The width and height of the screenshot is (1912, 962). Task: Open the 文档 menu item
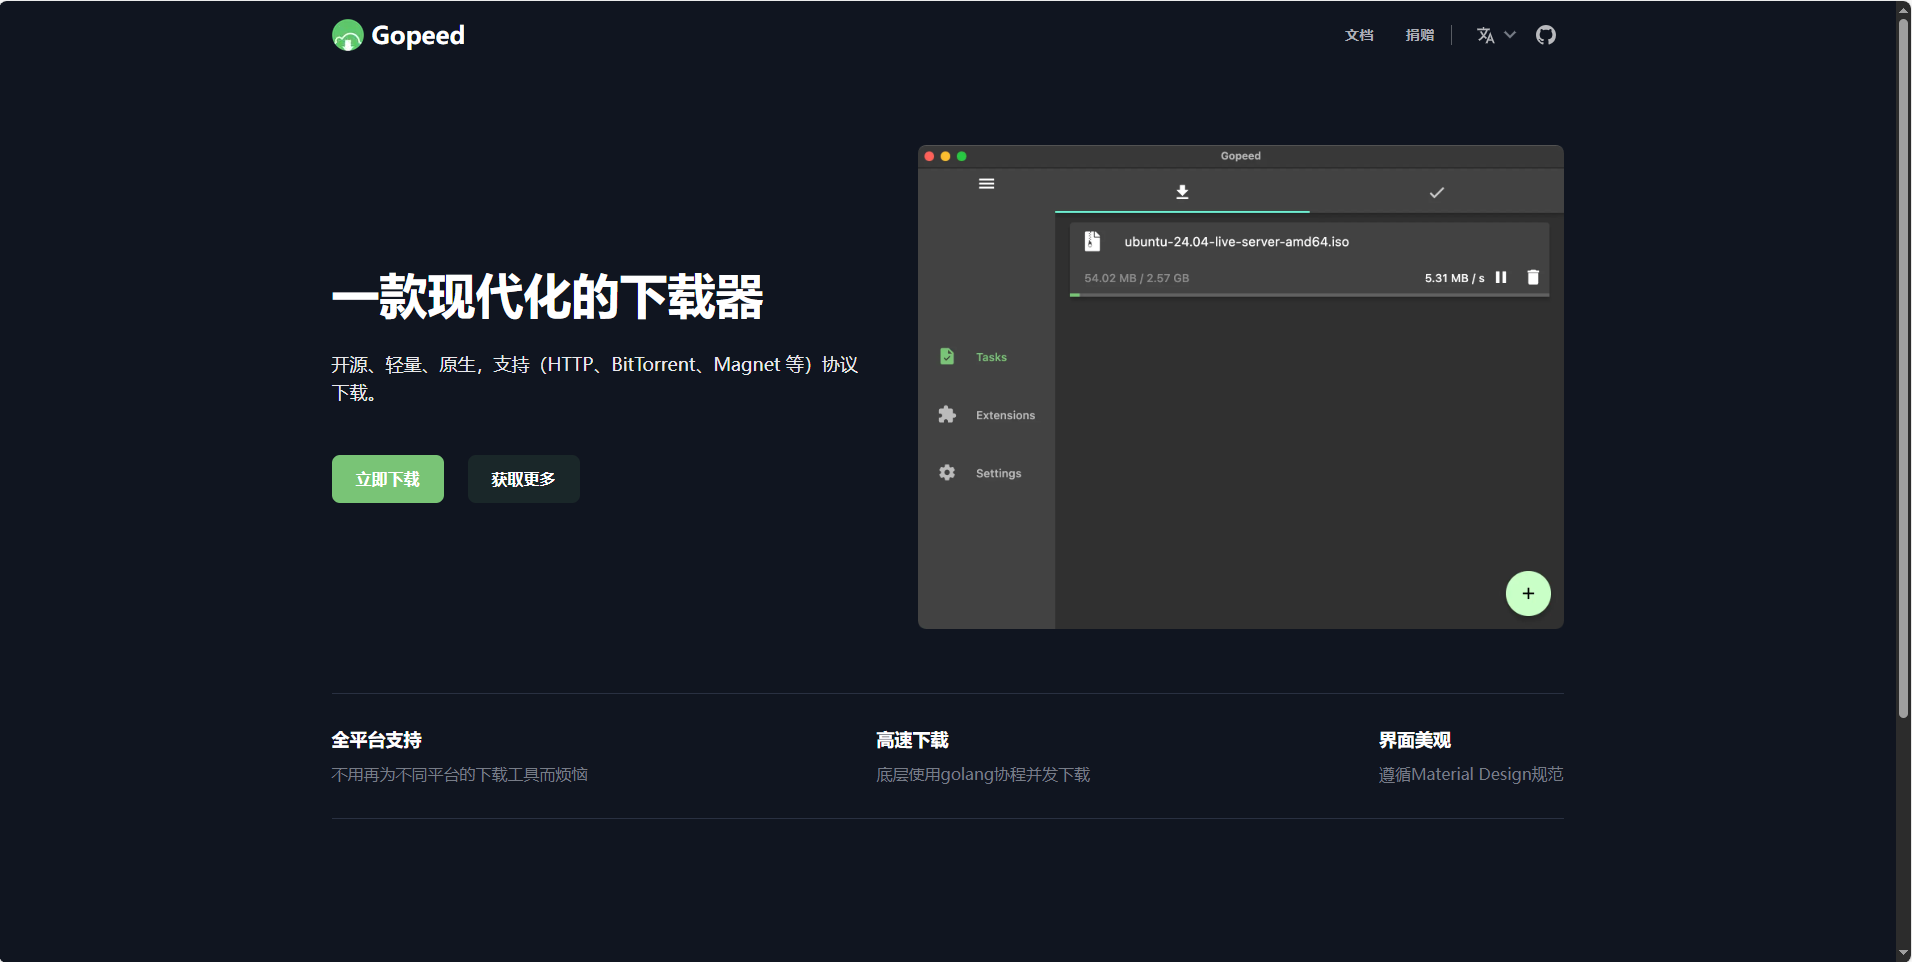click(1358, 35)
